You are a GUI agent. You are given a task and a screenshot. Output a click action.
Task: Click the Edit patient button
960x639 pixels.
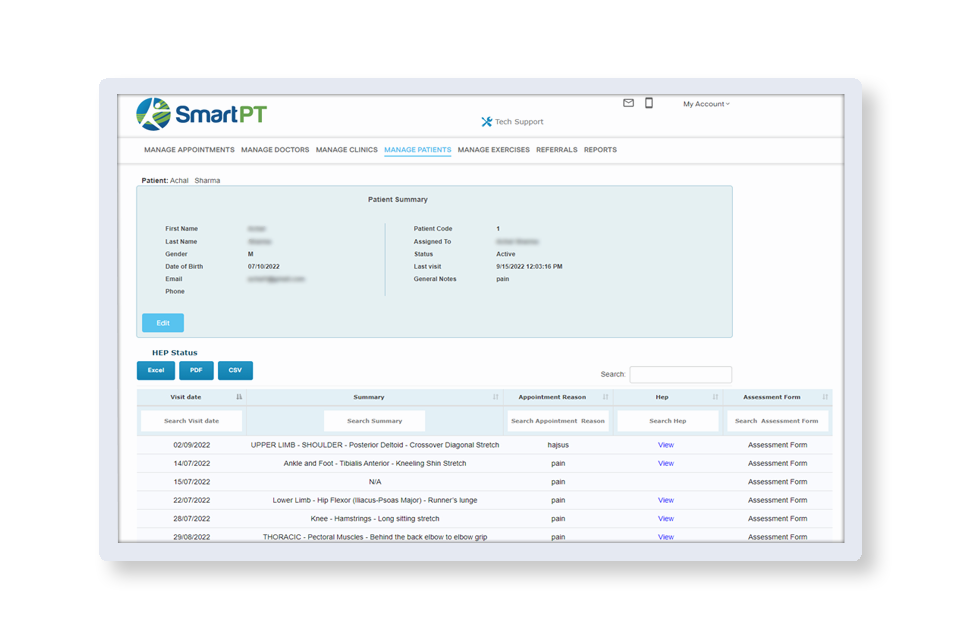pyautogui.click(x=163, y=323)
